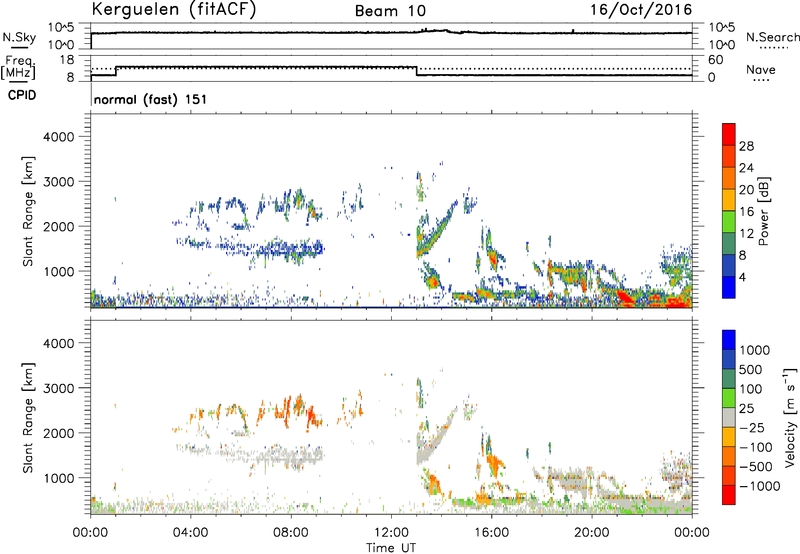Click the '28' tick on power colorbar
800x554 pixels.
746,146
